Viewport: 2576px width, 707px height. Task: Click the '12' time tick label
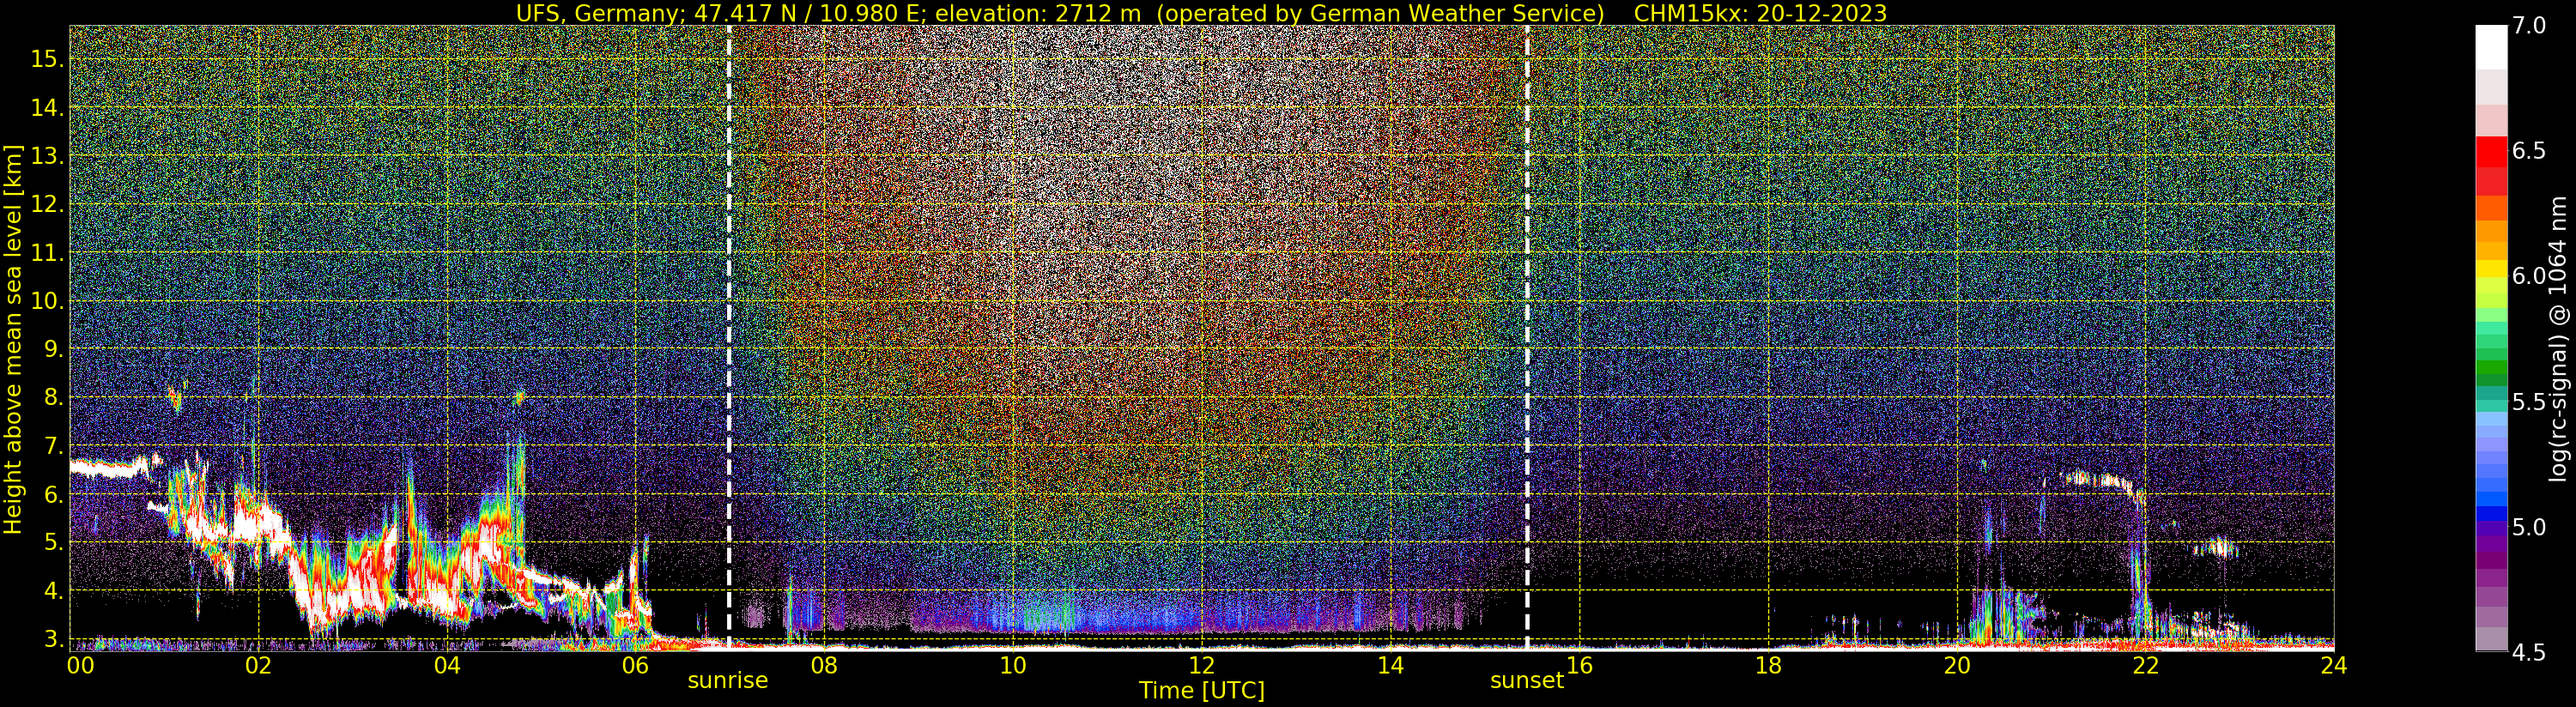[1201, 665]
